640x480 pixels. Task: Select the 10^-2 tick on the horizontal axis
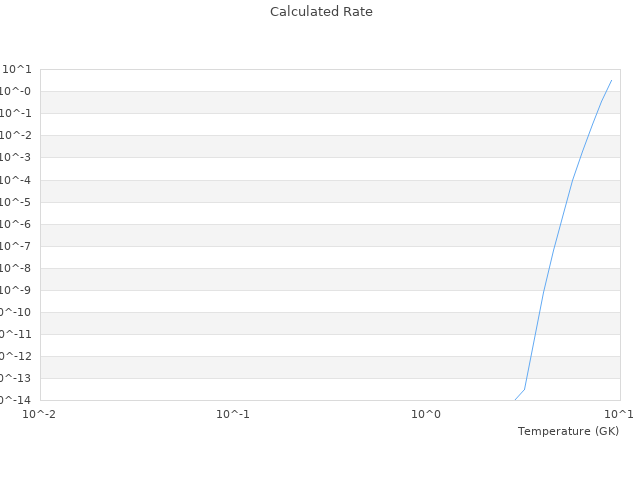click(x=40, y=414)
